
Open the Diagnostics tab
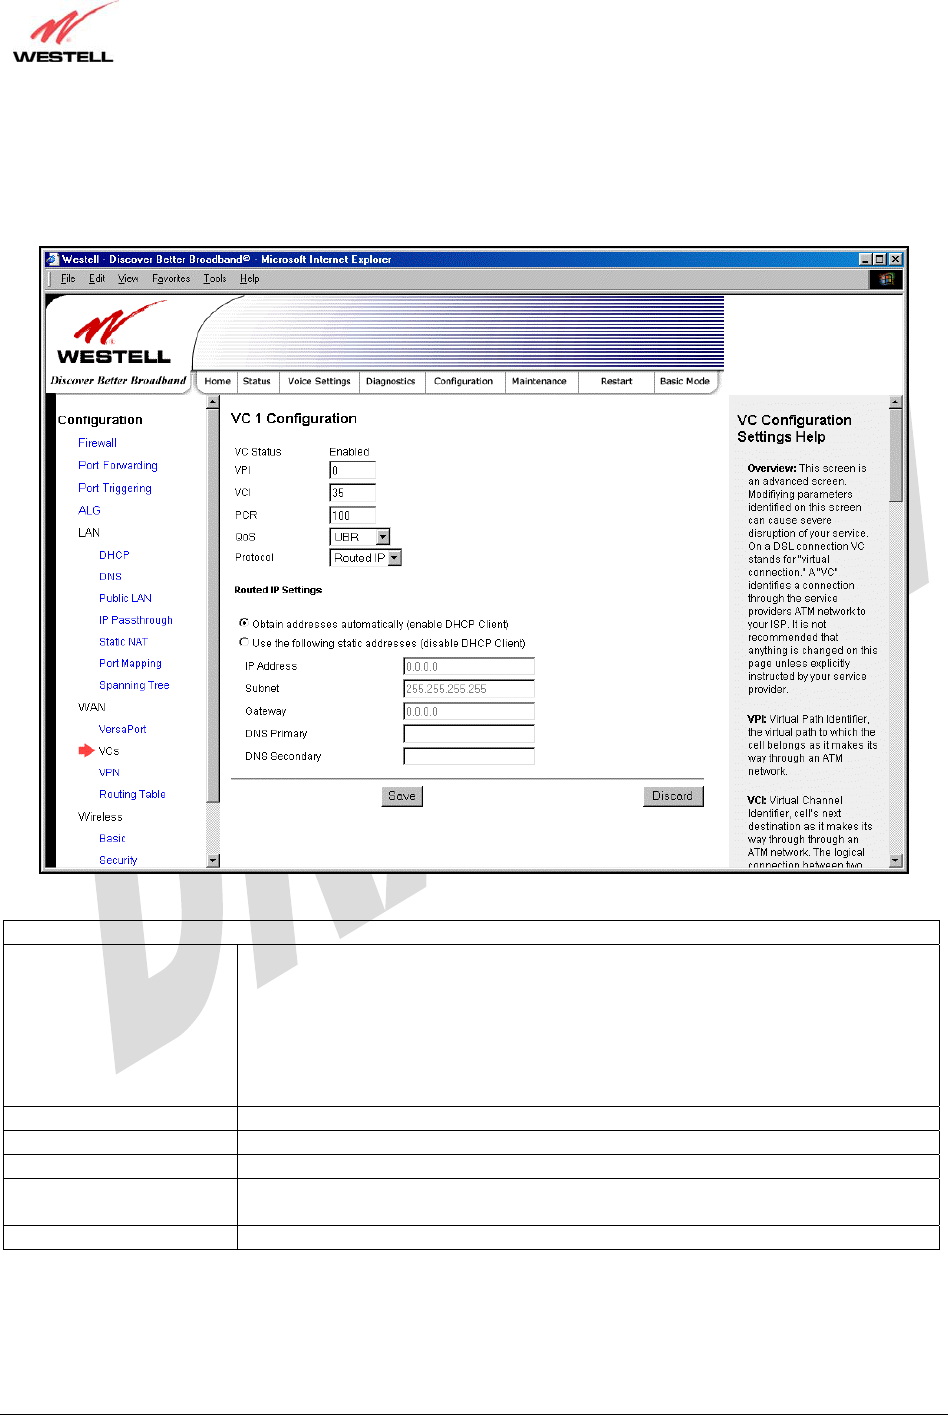coord(391,381)
